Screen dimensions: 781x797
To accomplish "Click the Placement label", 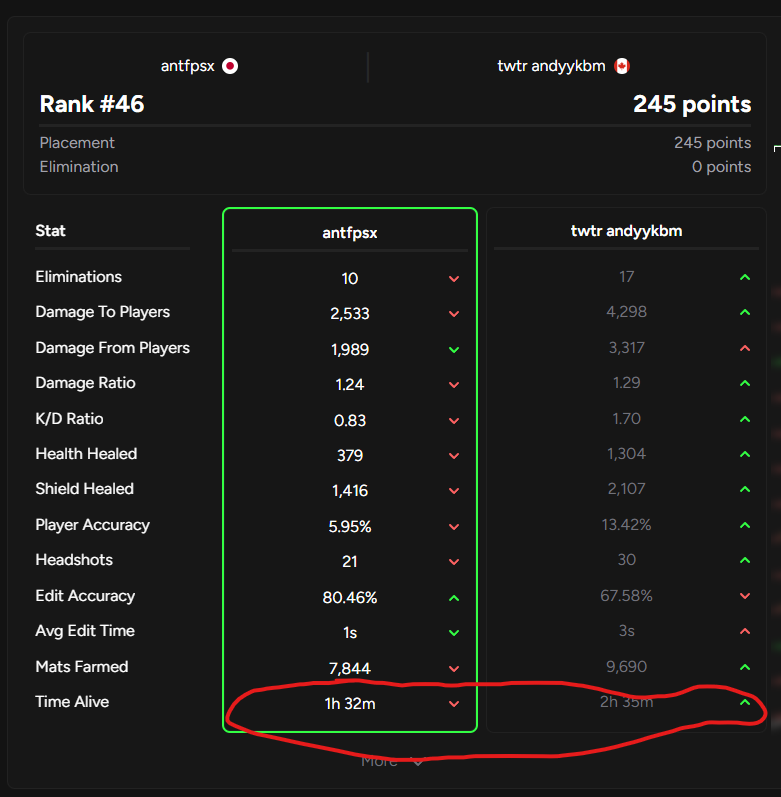I will pos(77,143).
